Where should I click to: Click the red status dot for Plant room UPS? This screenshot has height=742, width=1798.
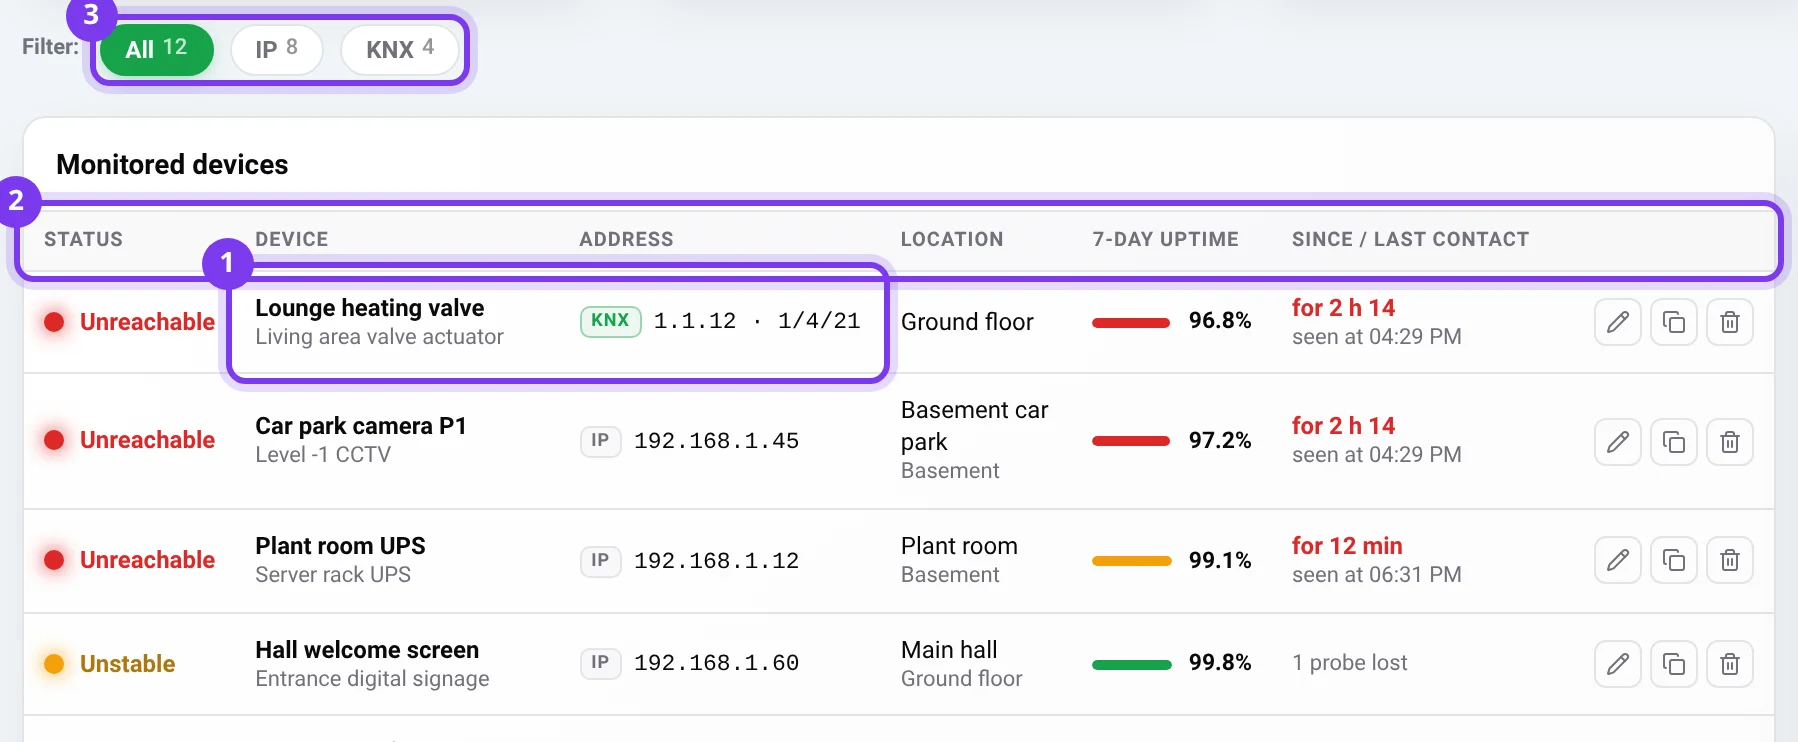55,560
